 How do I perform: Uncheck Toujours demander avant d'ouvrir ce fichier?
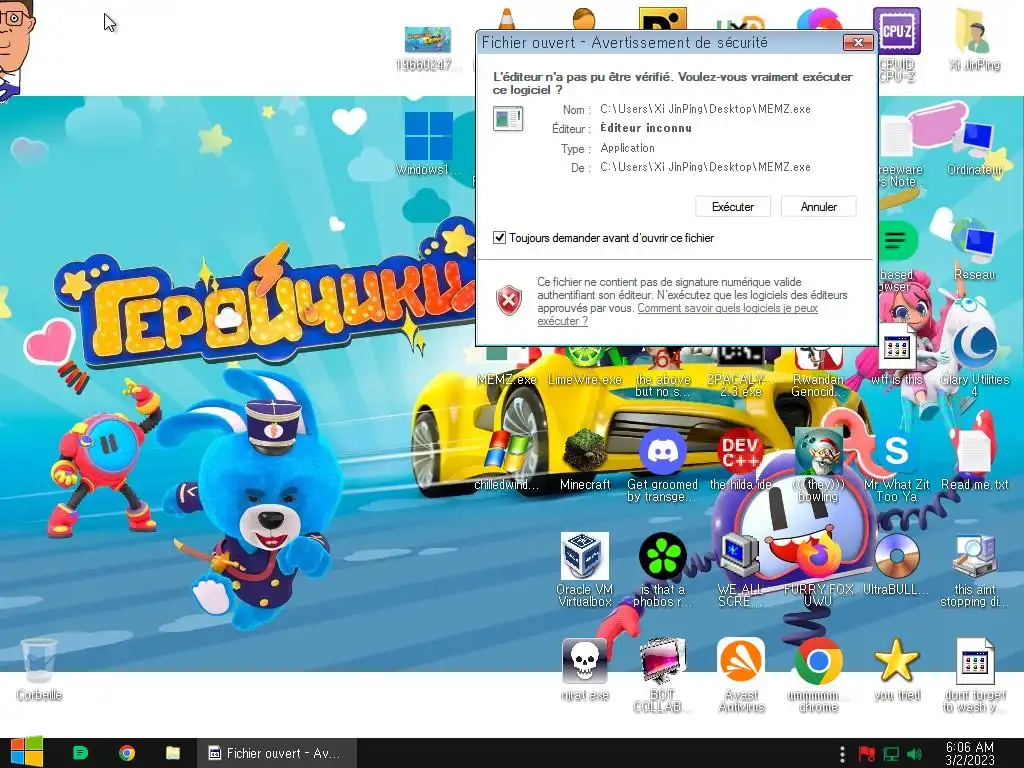click(500, 238)
